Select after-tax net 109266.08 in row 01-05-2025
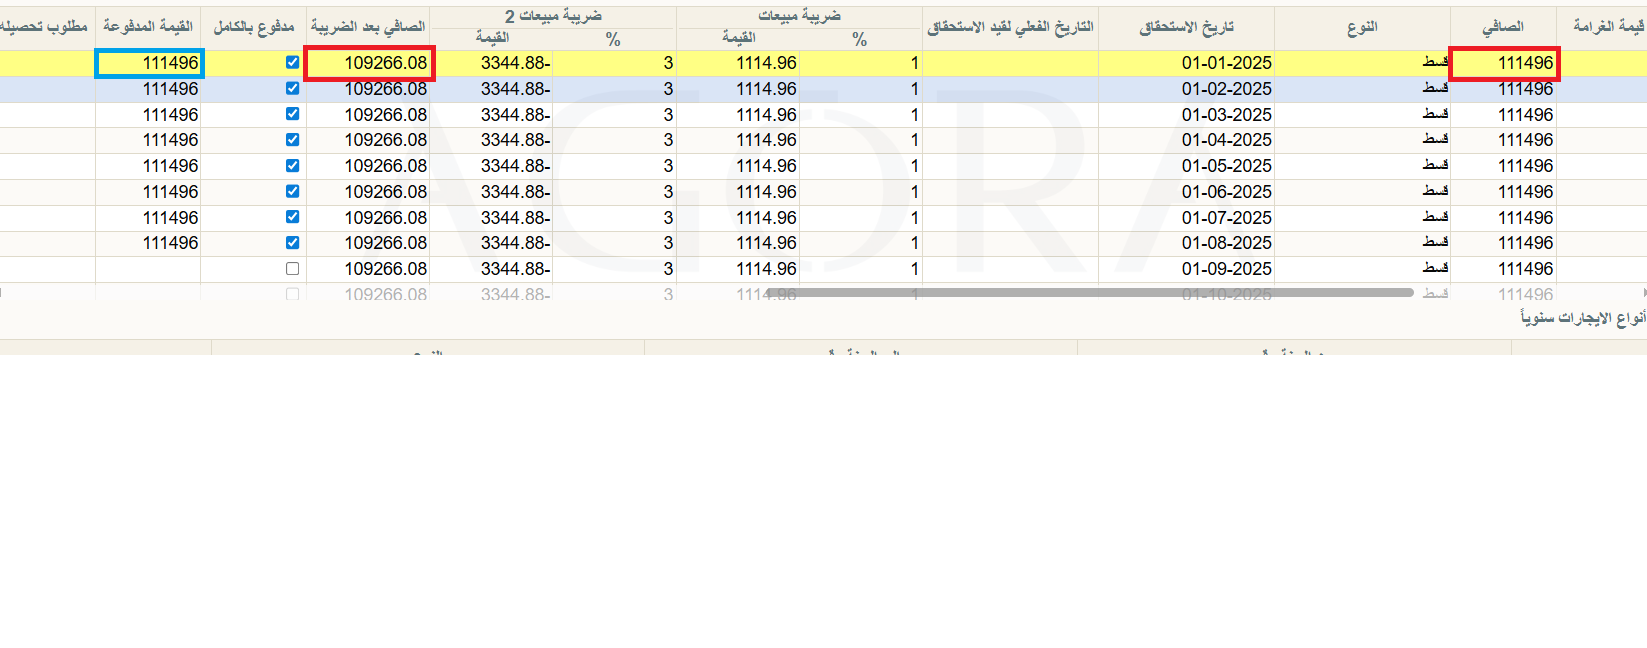Viewport: 1647px width, 648px height. [368, 166]
